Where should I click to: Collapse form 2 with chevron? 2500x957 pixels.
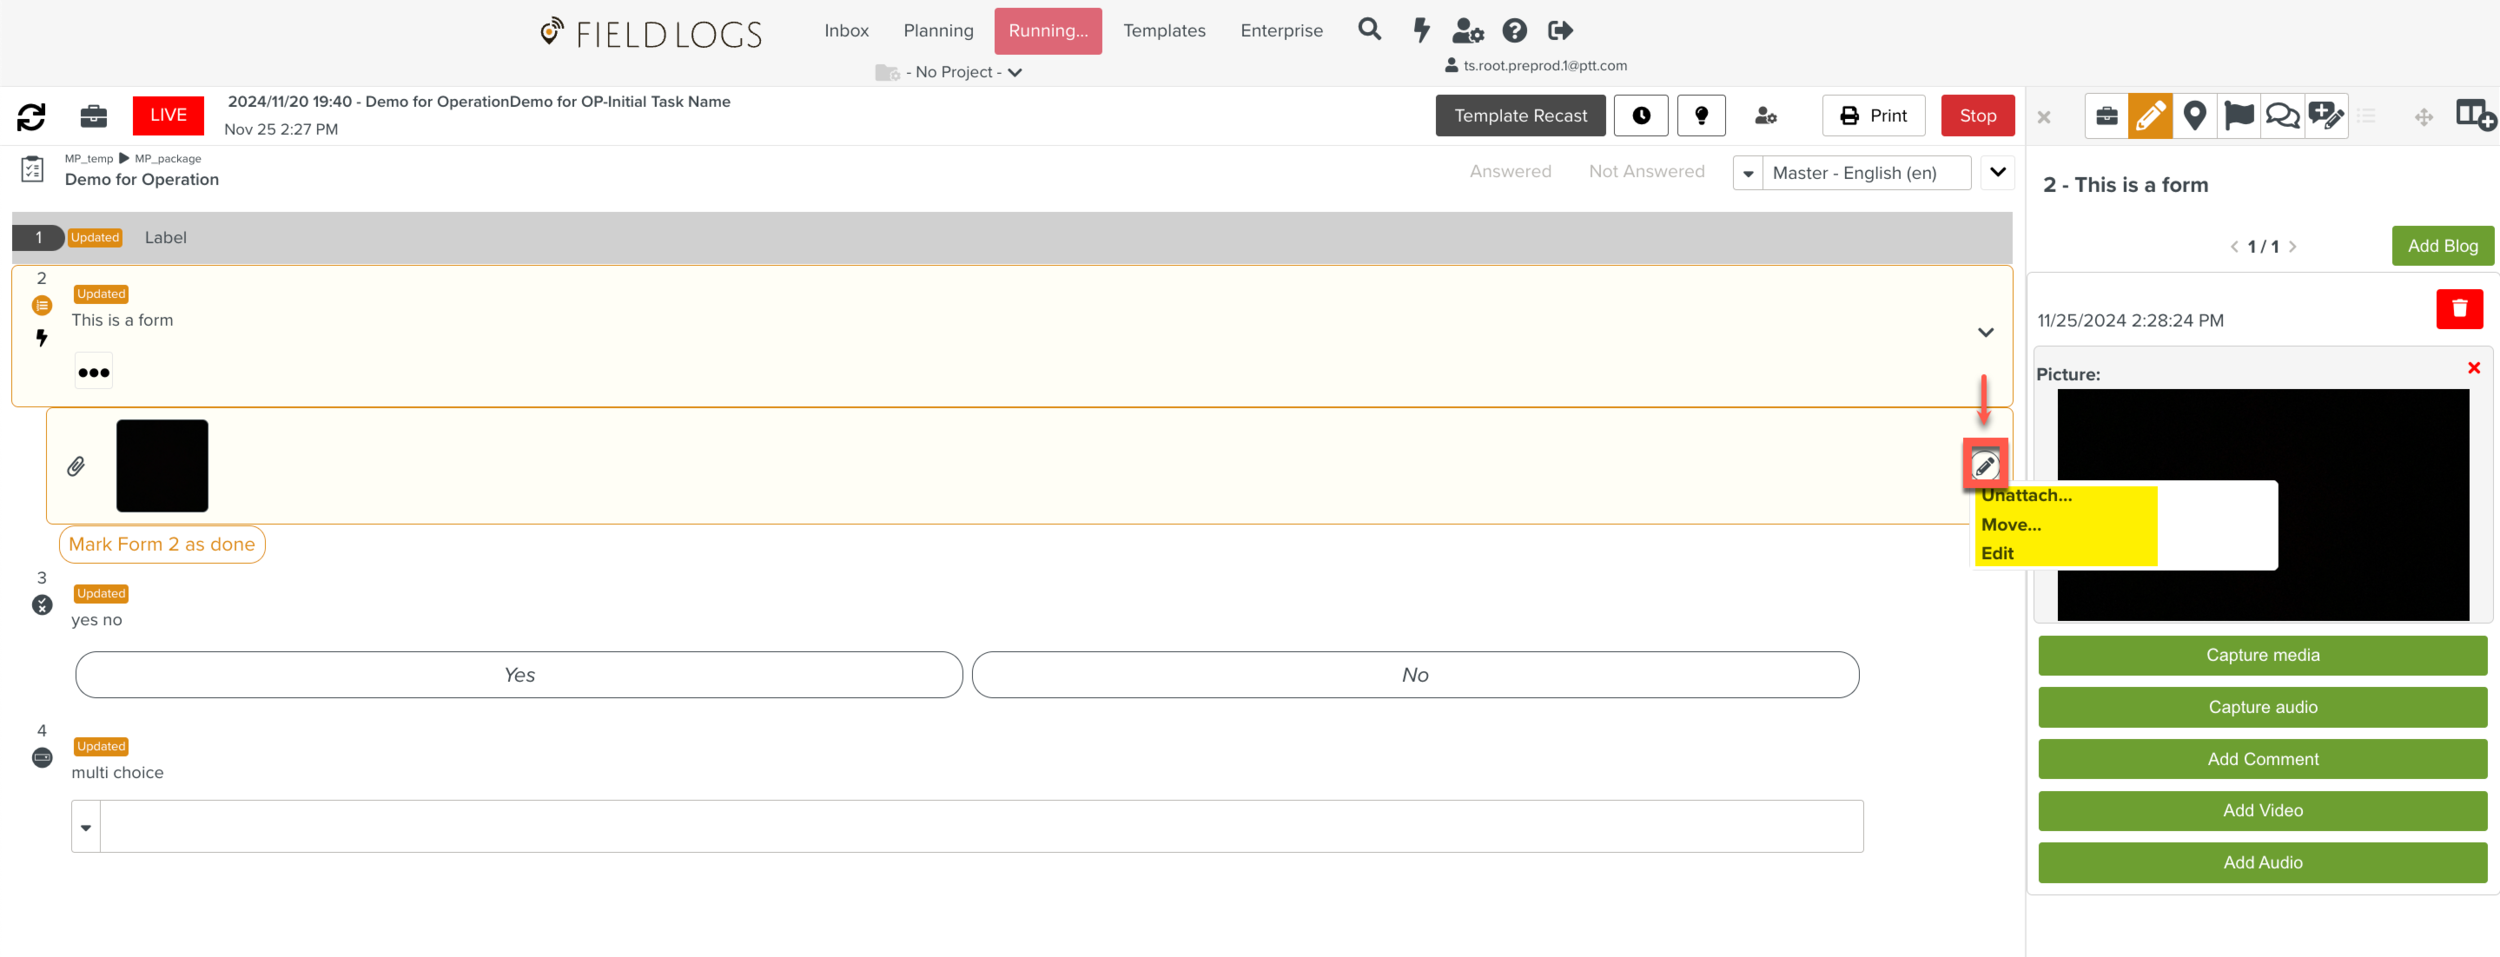1985,332
